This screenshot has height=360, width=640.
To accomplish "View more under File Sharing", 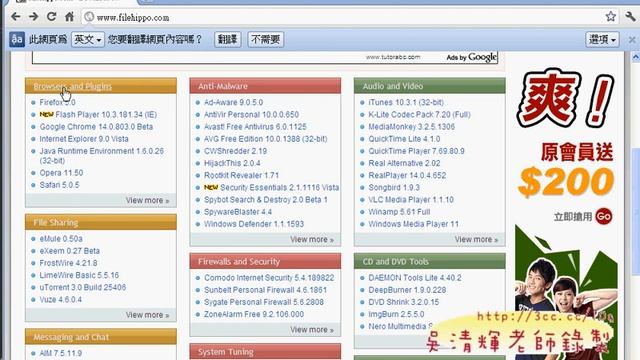I will [147, 315].
